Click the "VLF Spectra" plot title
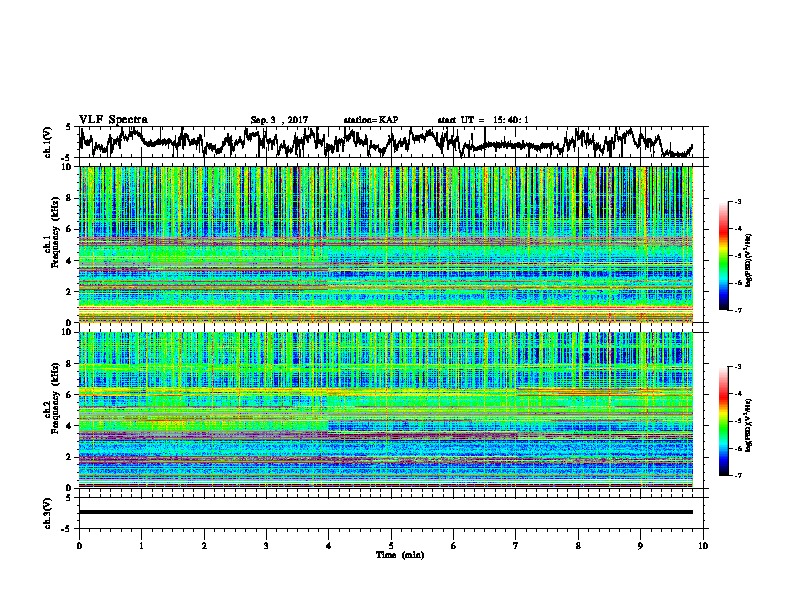The height and width of the screenshot is (612, 792). pyautogui.click(x=113, y=120)
